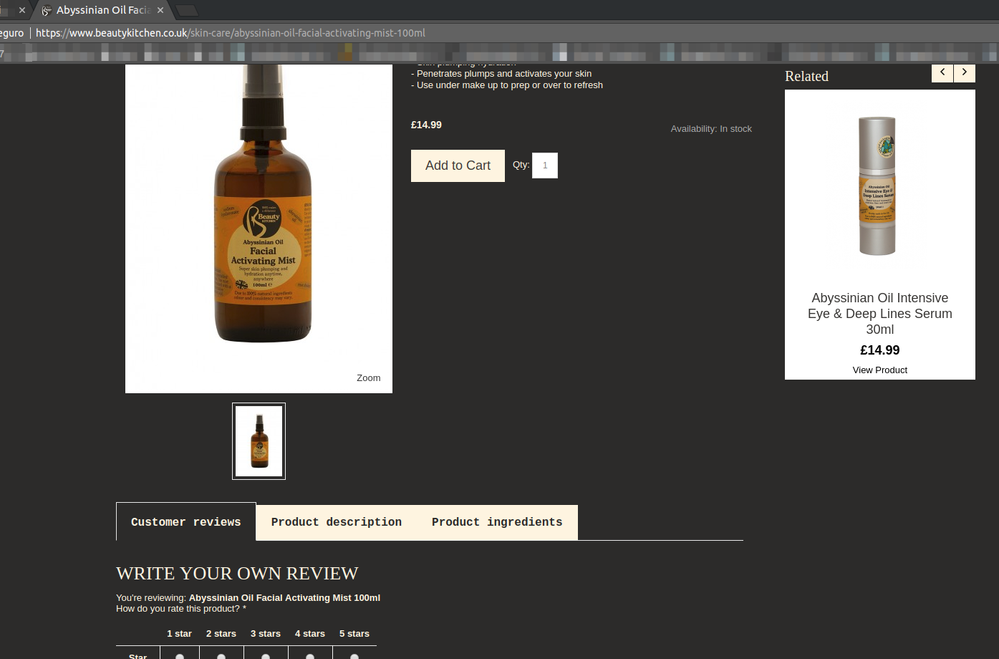999x659 pixels.
Task: Select the Customer reviews tab
Action: click(x=186, y=522)
